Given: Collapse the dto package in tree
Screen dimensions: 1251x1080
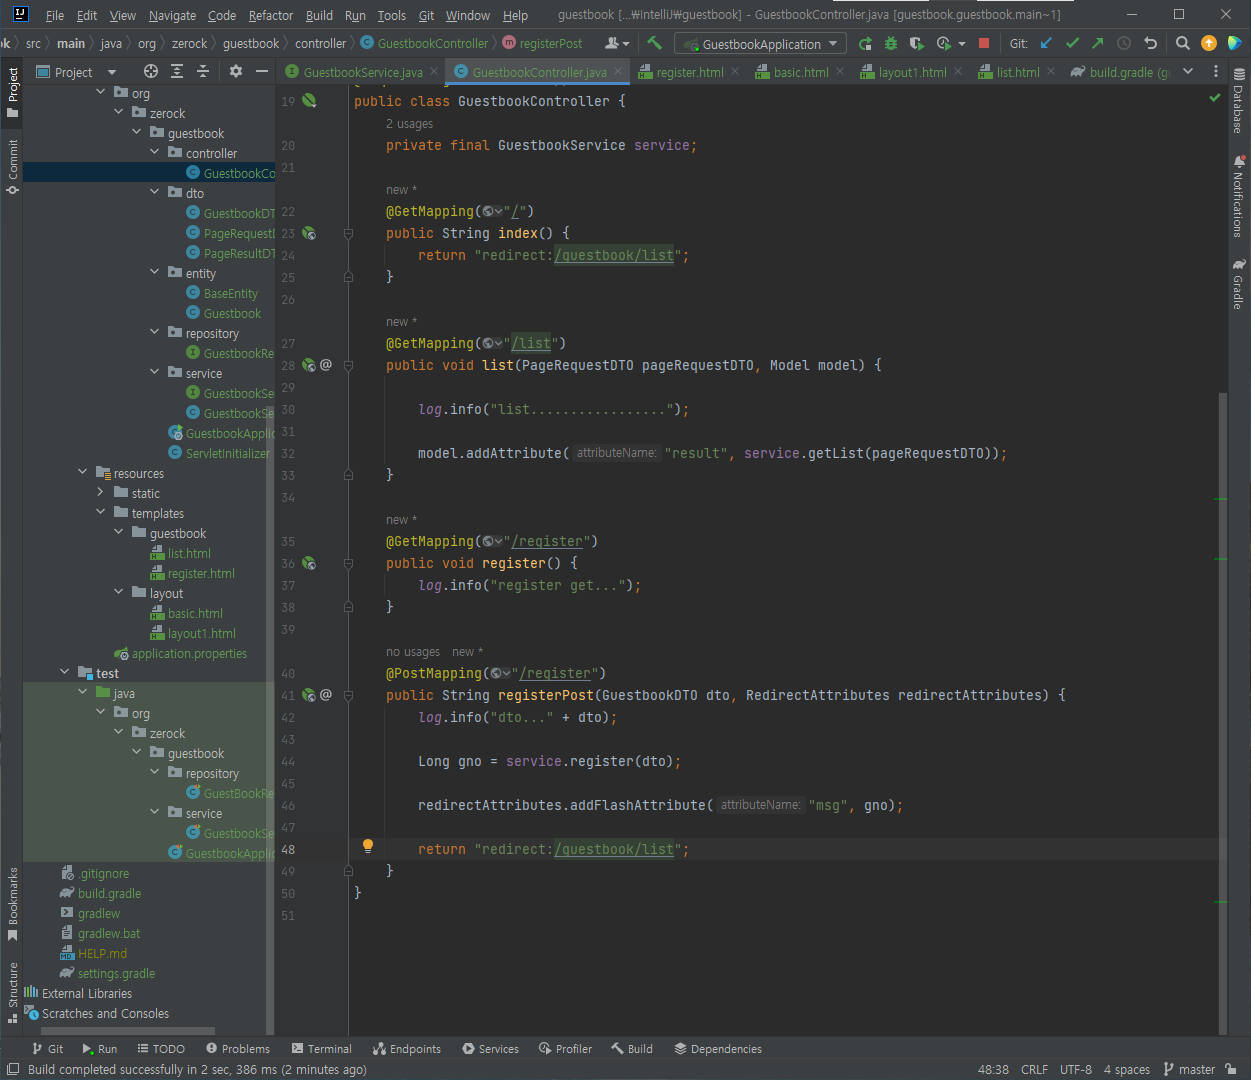Looking at the screenshot, I should 155,193.
